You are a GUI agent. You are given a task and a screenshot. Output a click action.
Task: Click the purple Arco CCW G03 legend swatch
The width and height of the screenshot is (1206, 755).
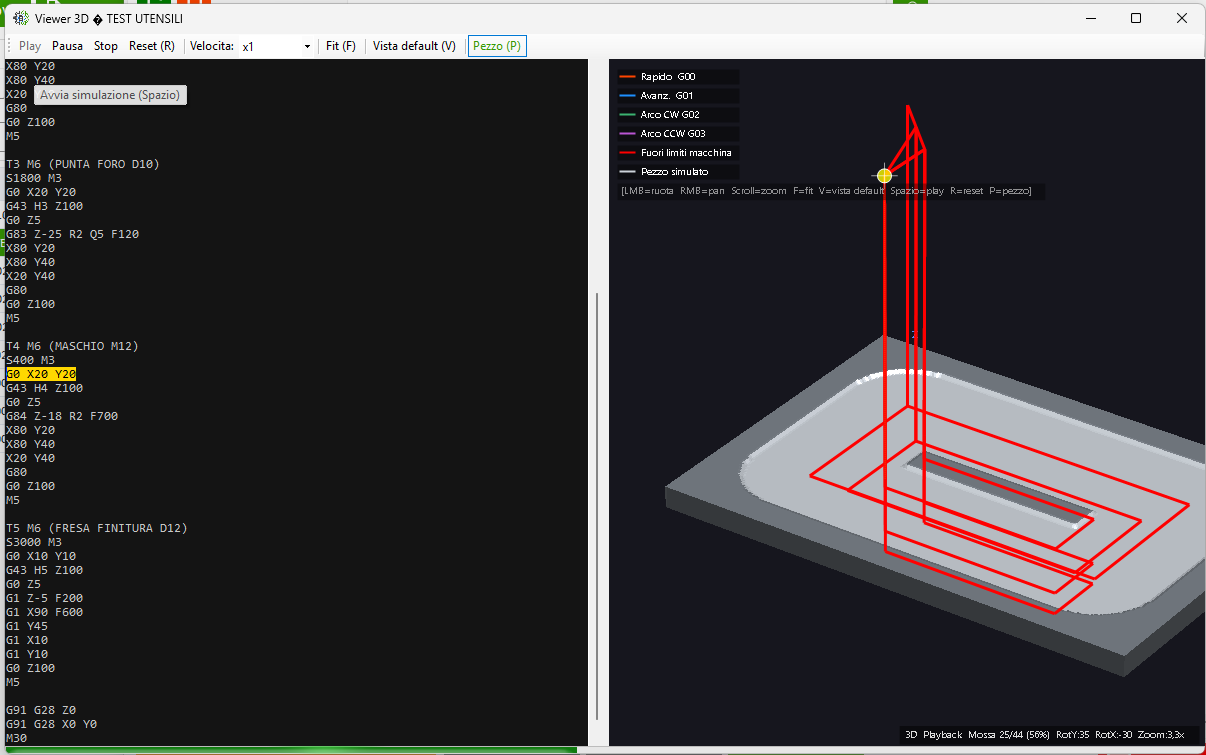(x=627, y=134)
